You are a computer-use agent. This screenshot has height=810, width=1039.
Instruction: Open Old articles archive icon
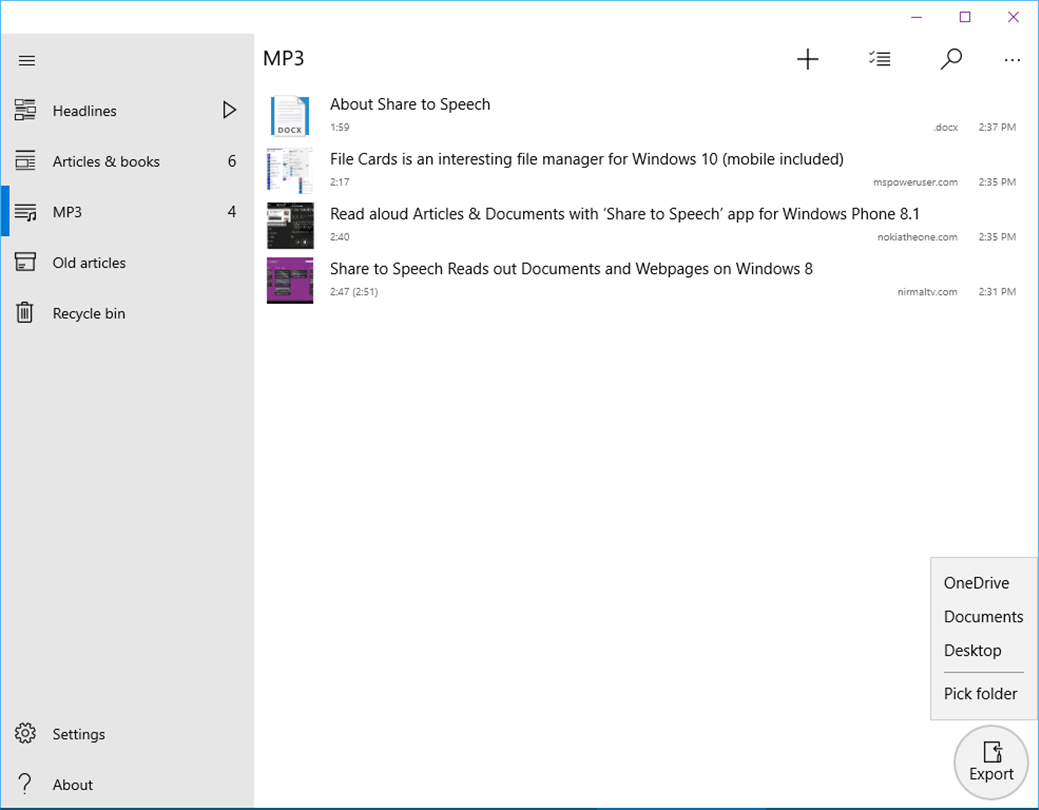pos(25,262)
